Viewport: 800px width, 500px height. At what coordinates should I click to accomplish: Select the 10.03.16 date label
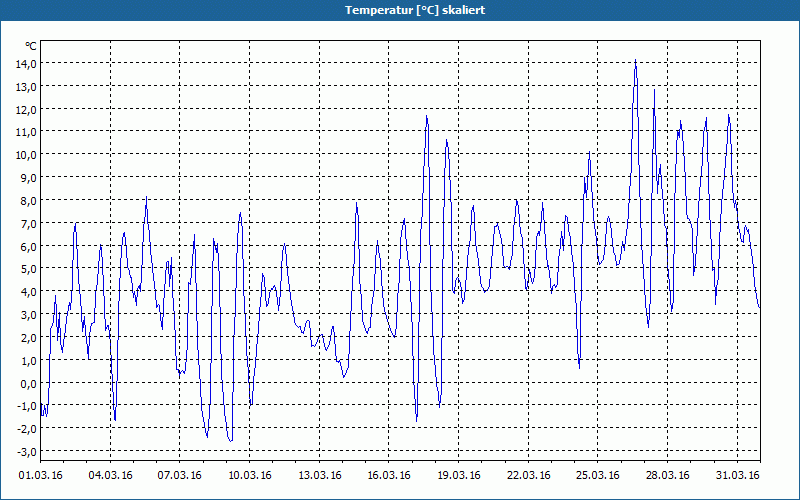point(249,475)
